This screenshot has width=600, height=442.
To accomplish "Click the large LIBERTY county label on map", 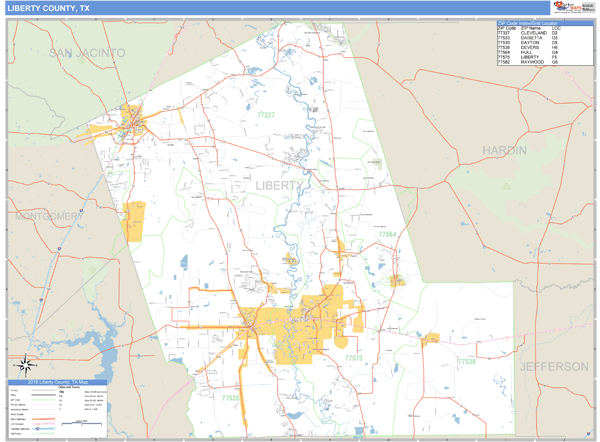I will 279,186.
